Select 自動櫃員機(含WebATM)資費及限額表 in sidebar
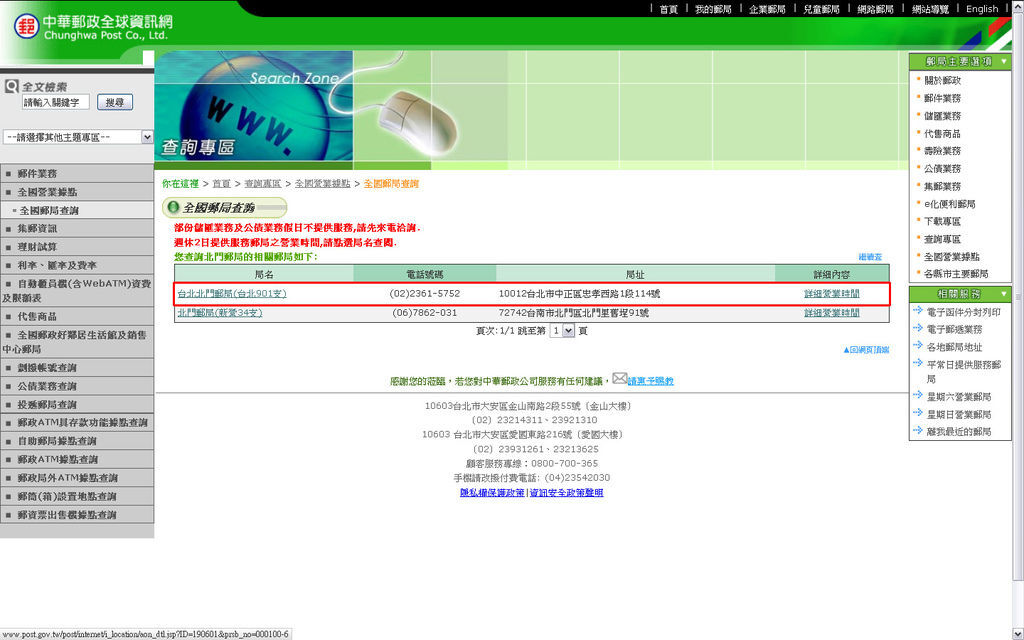This screenshot has width=1024, height=640. click(77, 291)
